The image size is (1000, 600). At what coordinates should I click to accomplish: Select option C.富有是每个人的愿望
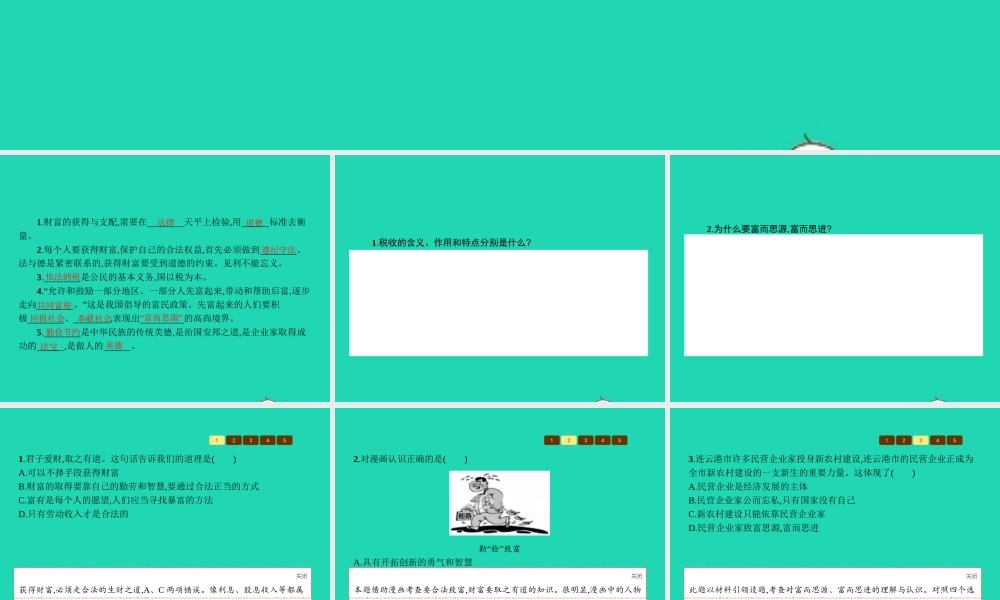116,500
